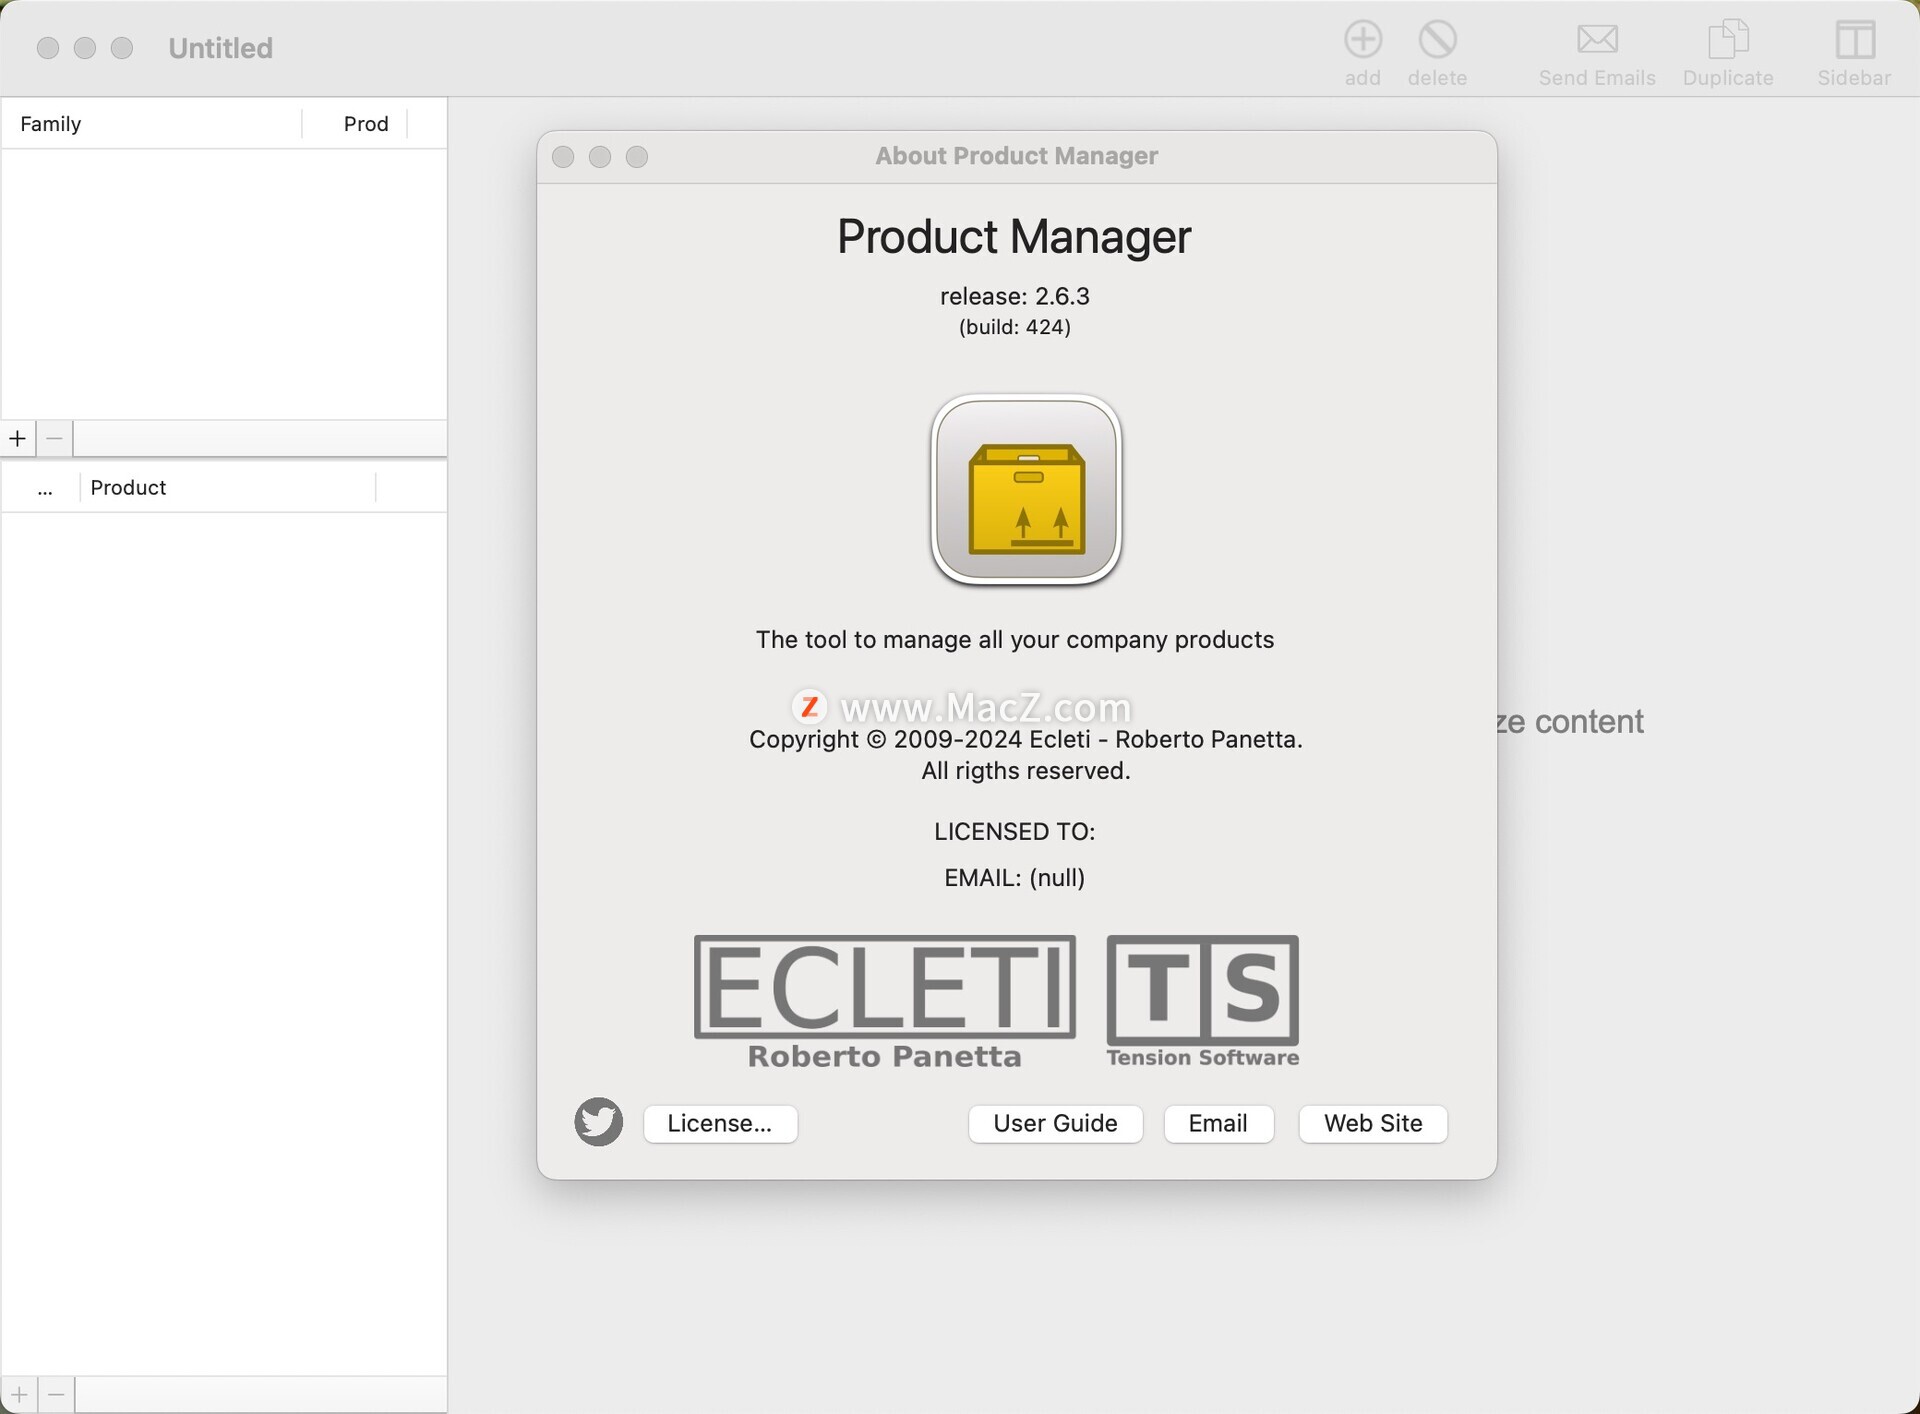The height and width of the screenshot is (1414, 1920).
Task: Open the Twitter bird icon link
Action: [x=598, y=1122]
